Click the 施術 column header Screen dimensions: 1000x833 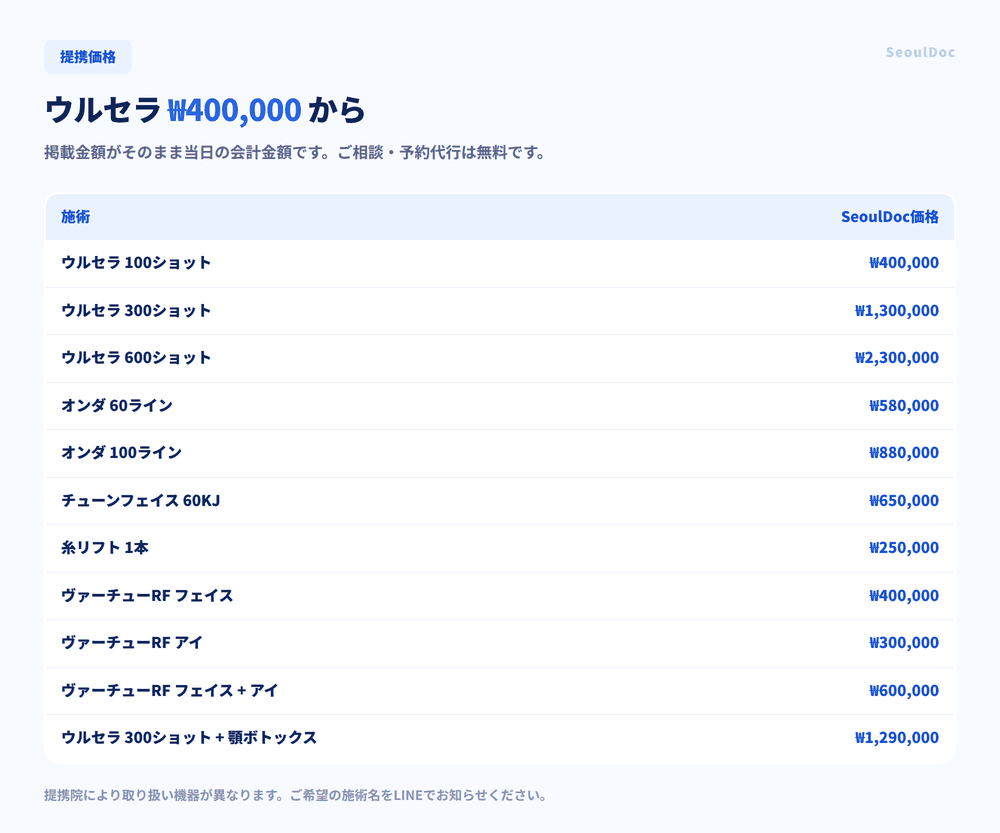(x=75, y=217)
